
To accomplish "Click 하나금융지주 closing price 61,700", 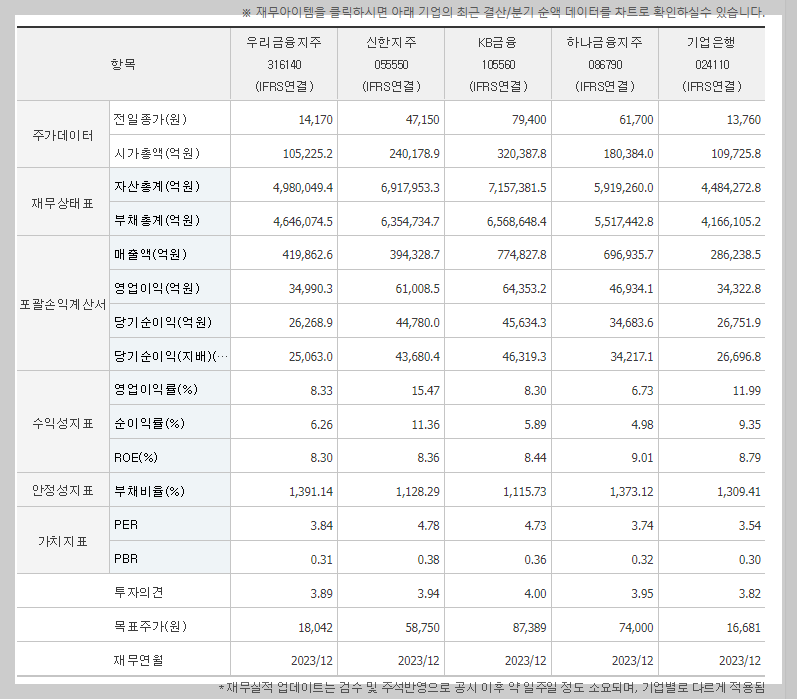I will (x=636, y=120).
